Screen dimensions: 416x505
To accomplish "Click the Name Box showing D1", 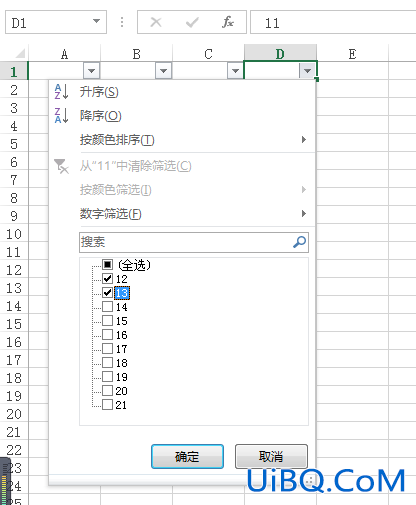I will (56, 22).
